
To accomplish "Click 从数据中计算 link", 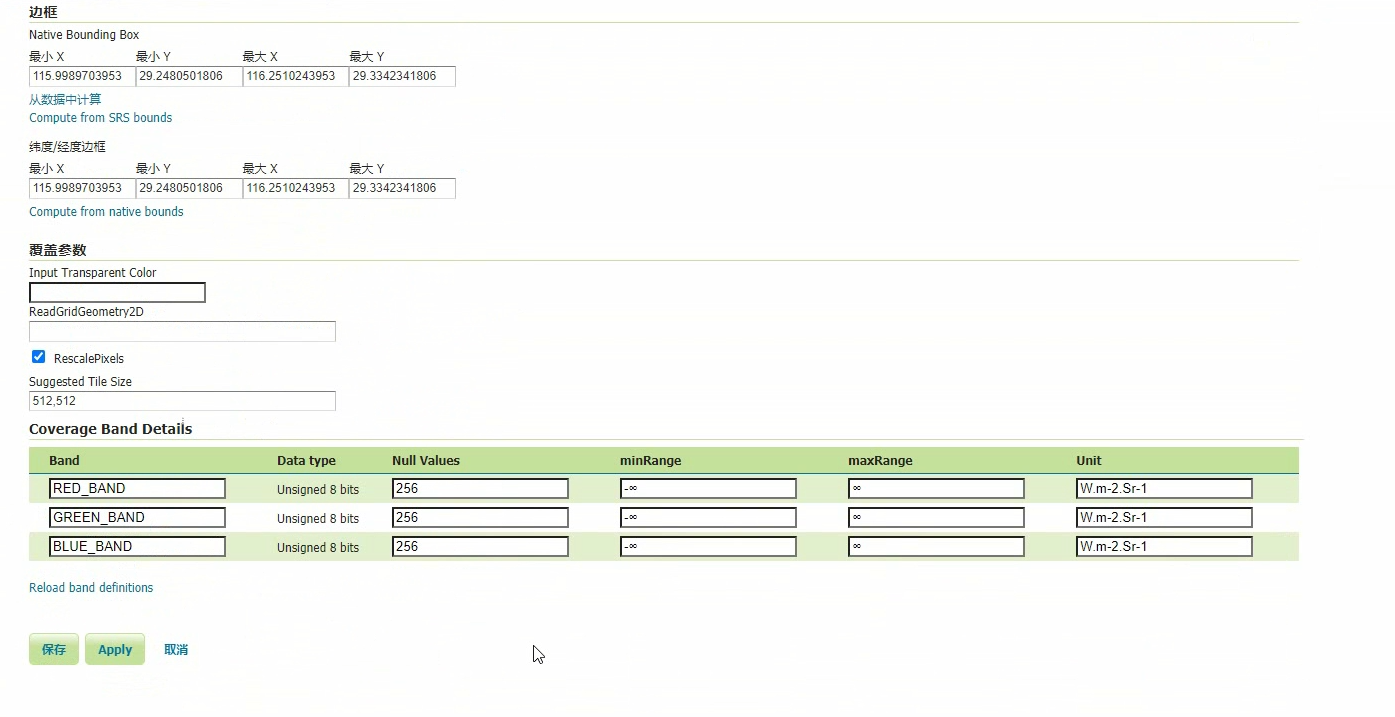I will [65, 99].
